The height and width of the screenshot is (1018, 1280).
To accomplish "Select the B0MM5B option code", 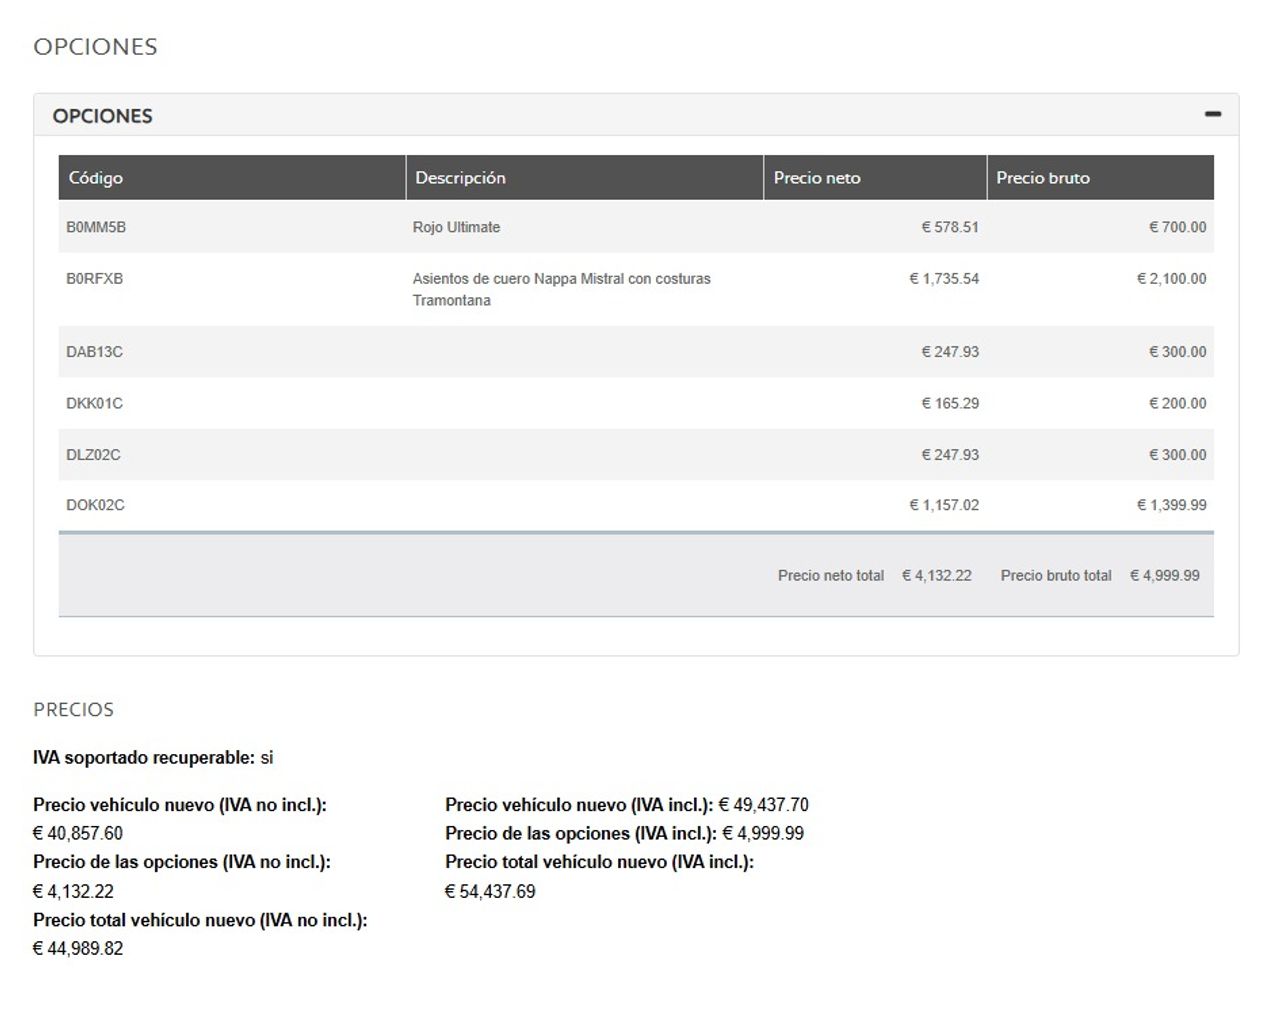I will [96, 227].
